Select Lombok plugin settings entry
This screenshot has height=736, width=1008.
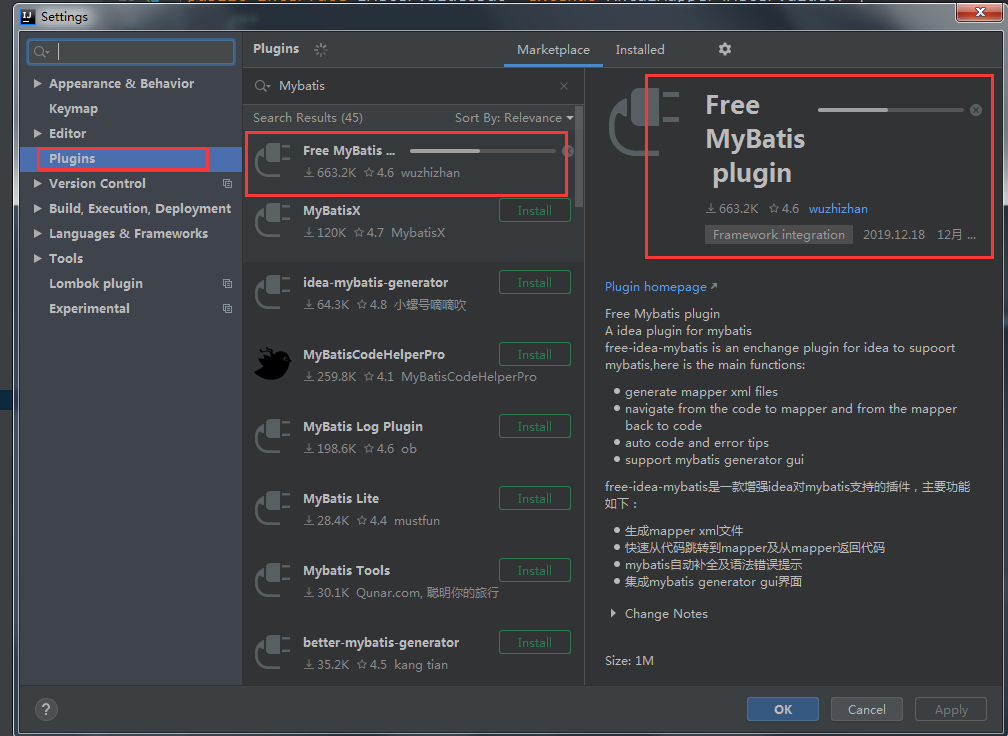[x=96, y=283]
